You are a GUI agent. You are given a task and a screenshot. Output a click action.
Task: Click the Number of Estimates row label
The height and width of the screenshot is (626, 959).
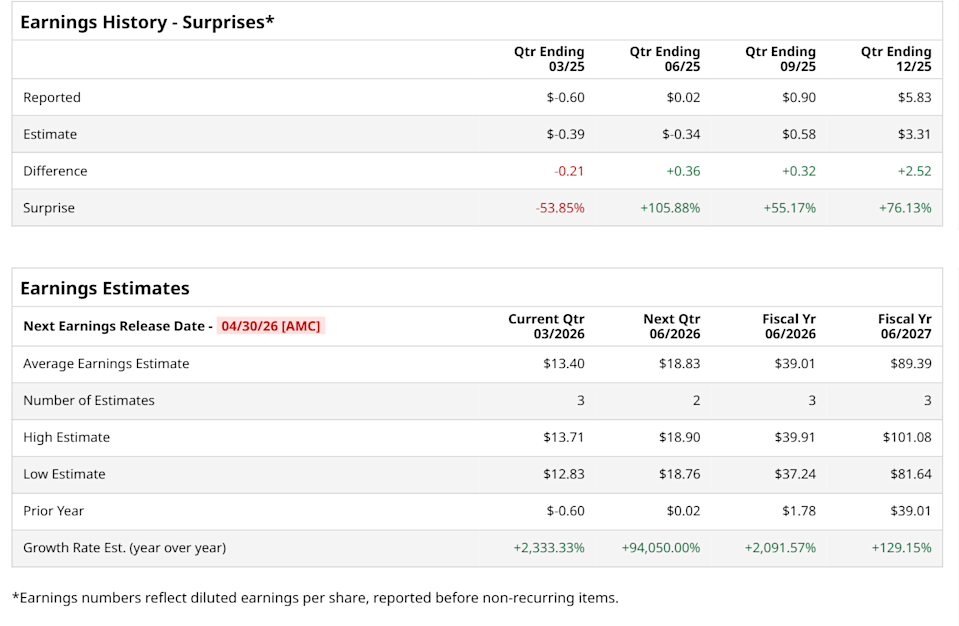(89, 400)
